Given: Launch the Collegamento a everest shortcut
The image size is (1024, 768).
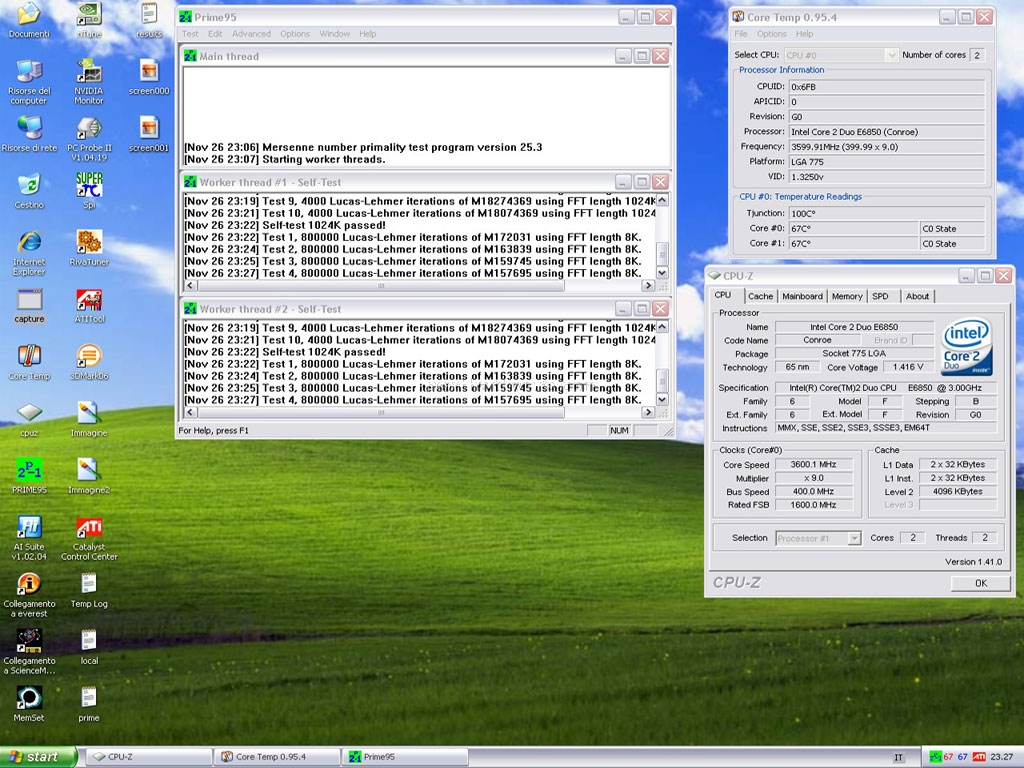Looking at the screenshot, I should pyautogui.click(x=29, y=595).
